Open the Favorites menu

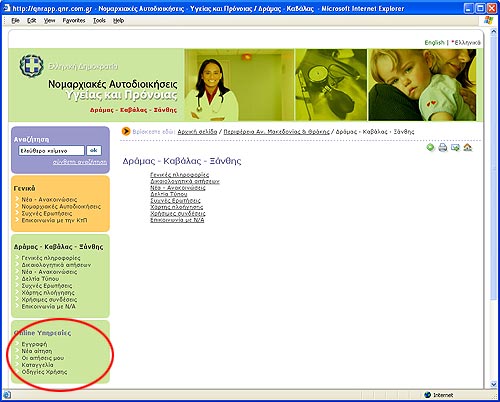(x=74, y=21)
